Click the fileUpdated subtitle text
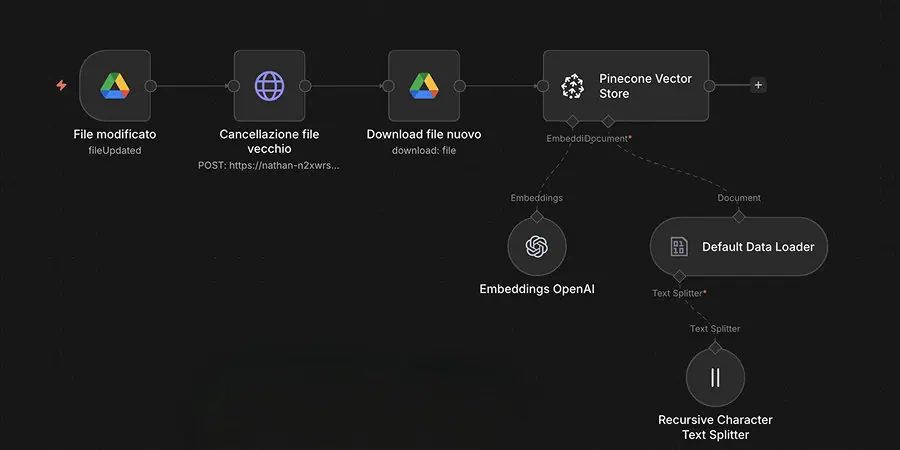This screenshot has width=900, height=450. (x=115, y=150)
